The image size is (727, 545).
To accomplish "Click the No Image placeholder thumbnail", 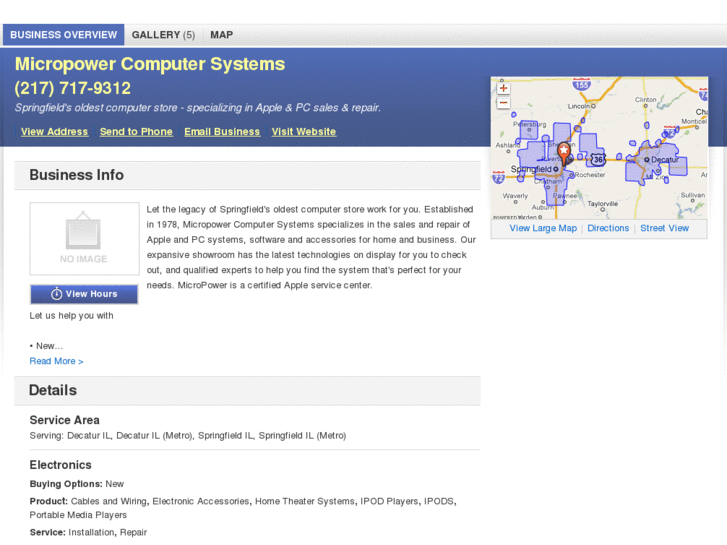I will click(x=84, y=239).
